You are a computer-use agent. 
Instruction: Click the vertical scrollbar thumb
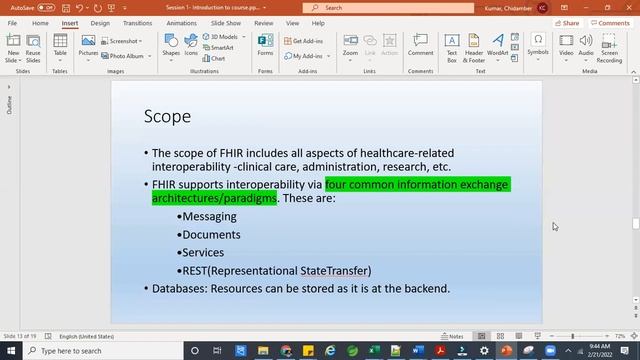pyautogui.click(x=636, y=223)
